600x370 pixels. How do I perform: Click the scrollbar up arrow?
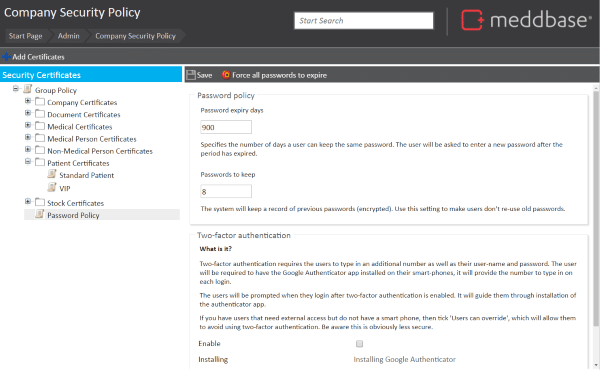(596, 88)
